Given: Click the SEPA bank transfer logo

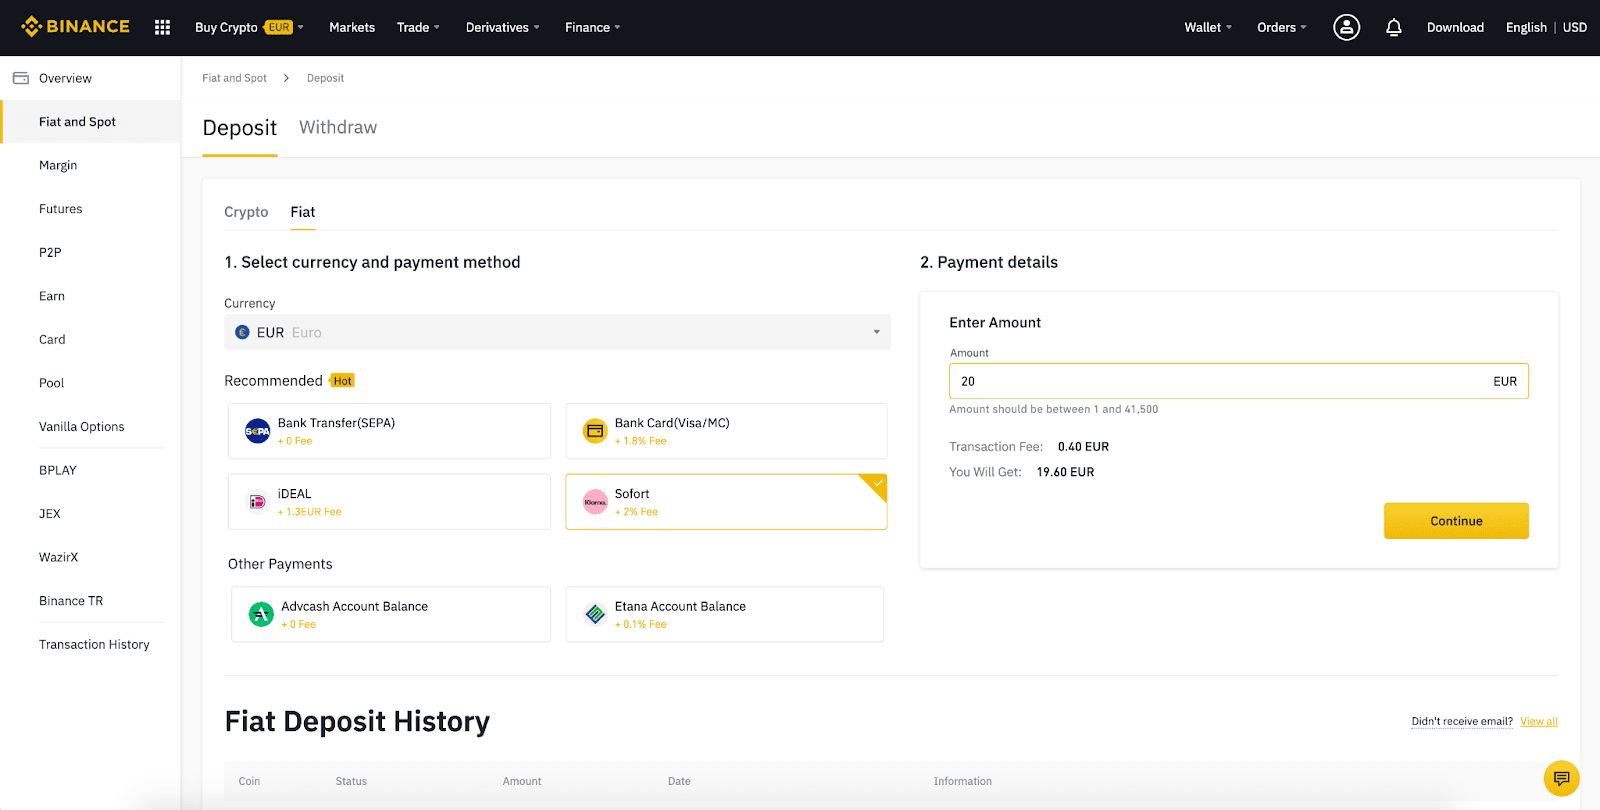Looking at the screenshot, I should pyautogui.click(x=257, y=431).
